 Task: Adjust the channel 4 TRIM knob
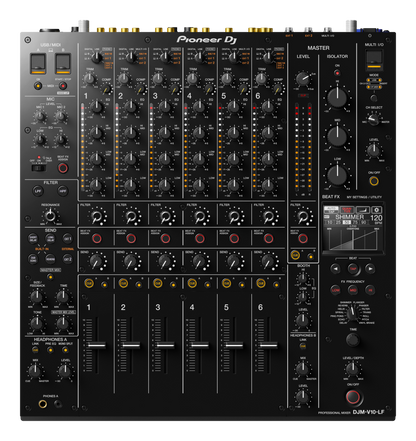[x=193, y=79]
